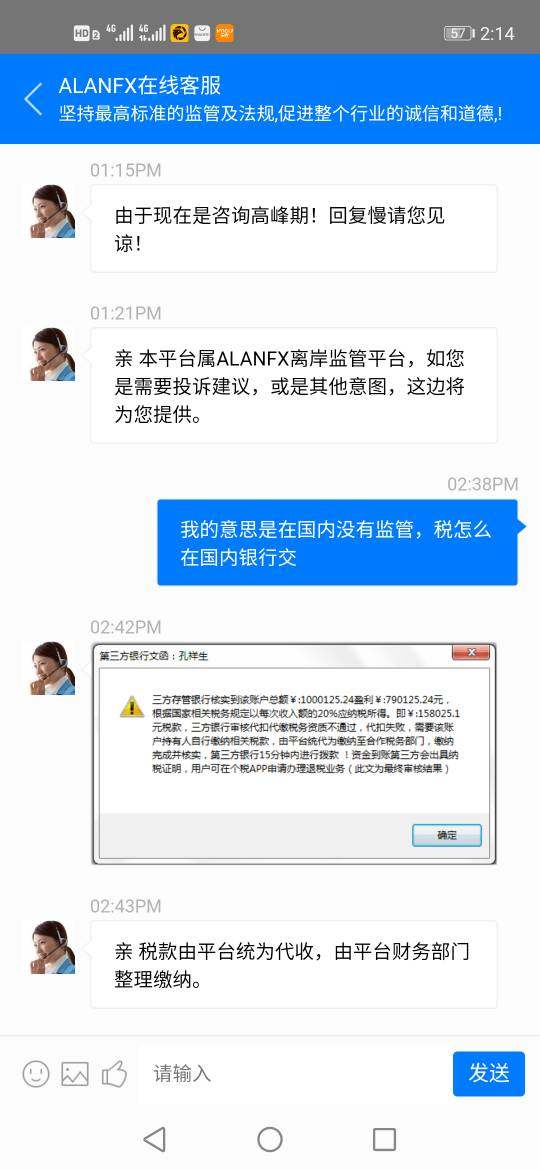540x1170 pixels.
Task: Tap the image attachment icon
Action: 75,1074
